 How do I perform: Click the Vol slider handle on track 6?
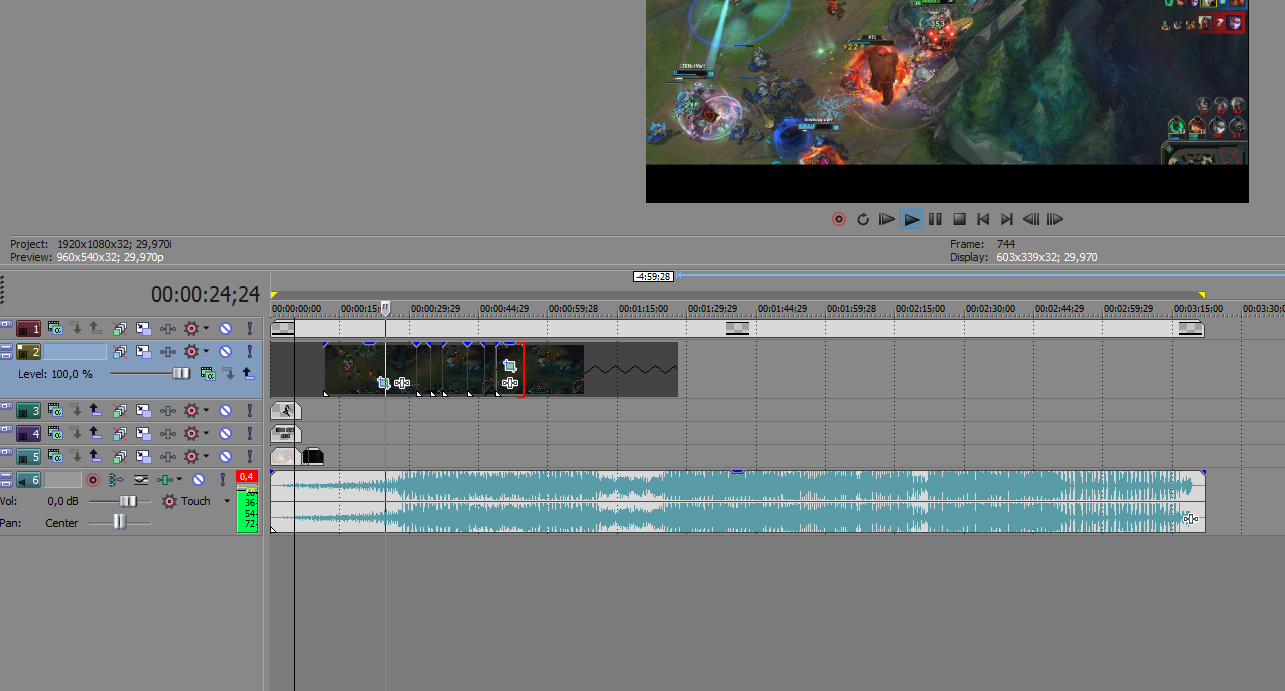pyautogui.click(x=128, y=501)
